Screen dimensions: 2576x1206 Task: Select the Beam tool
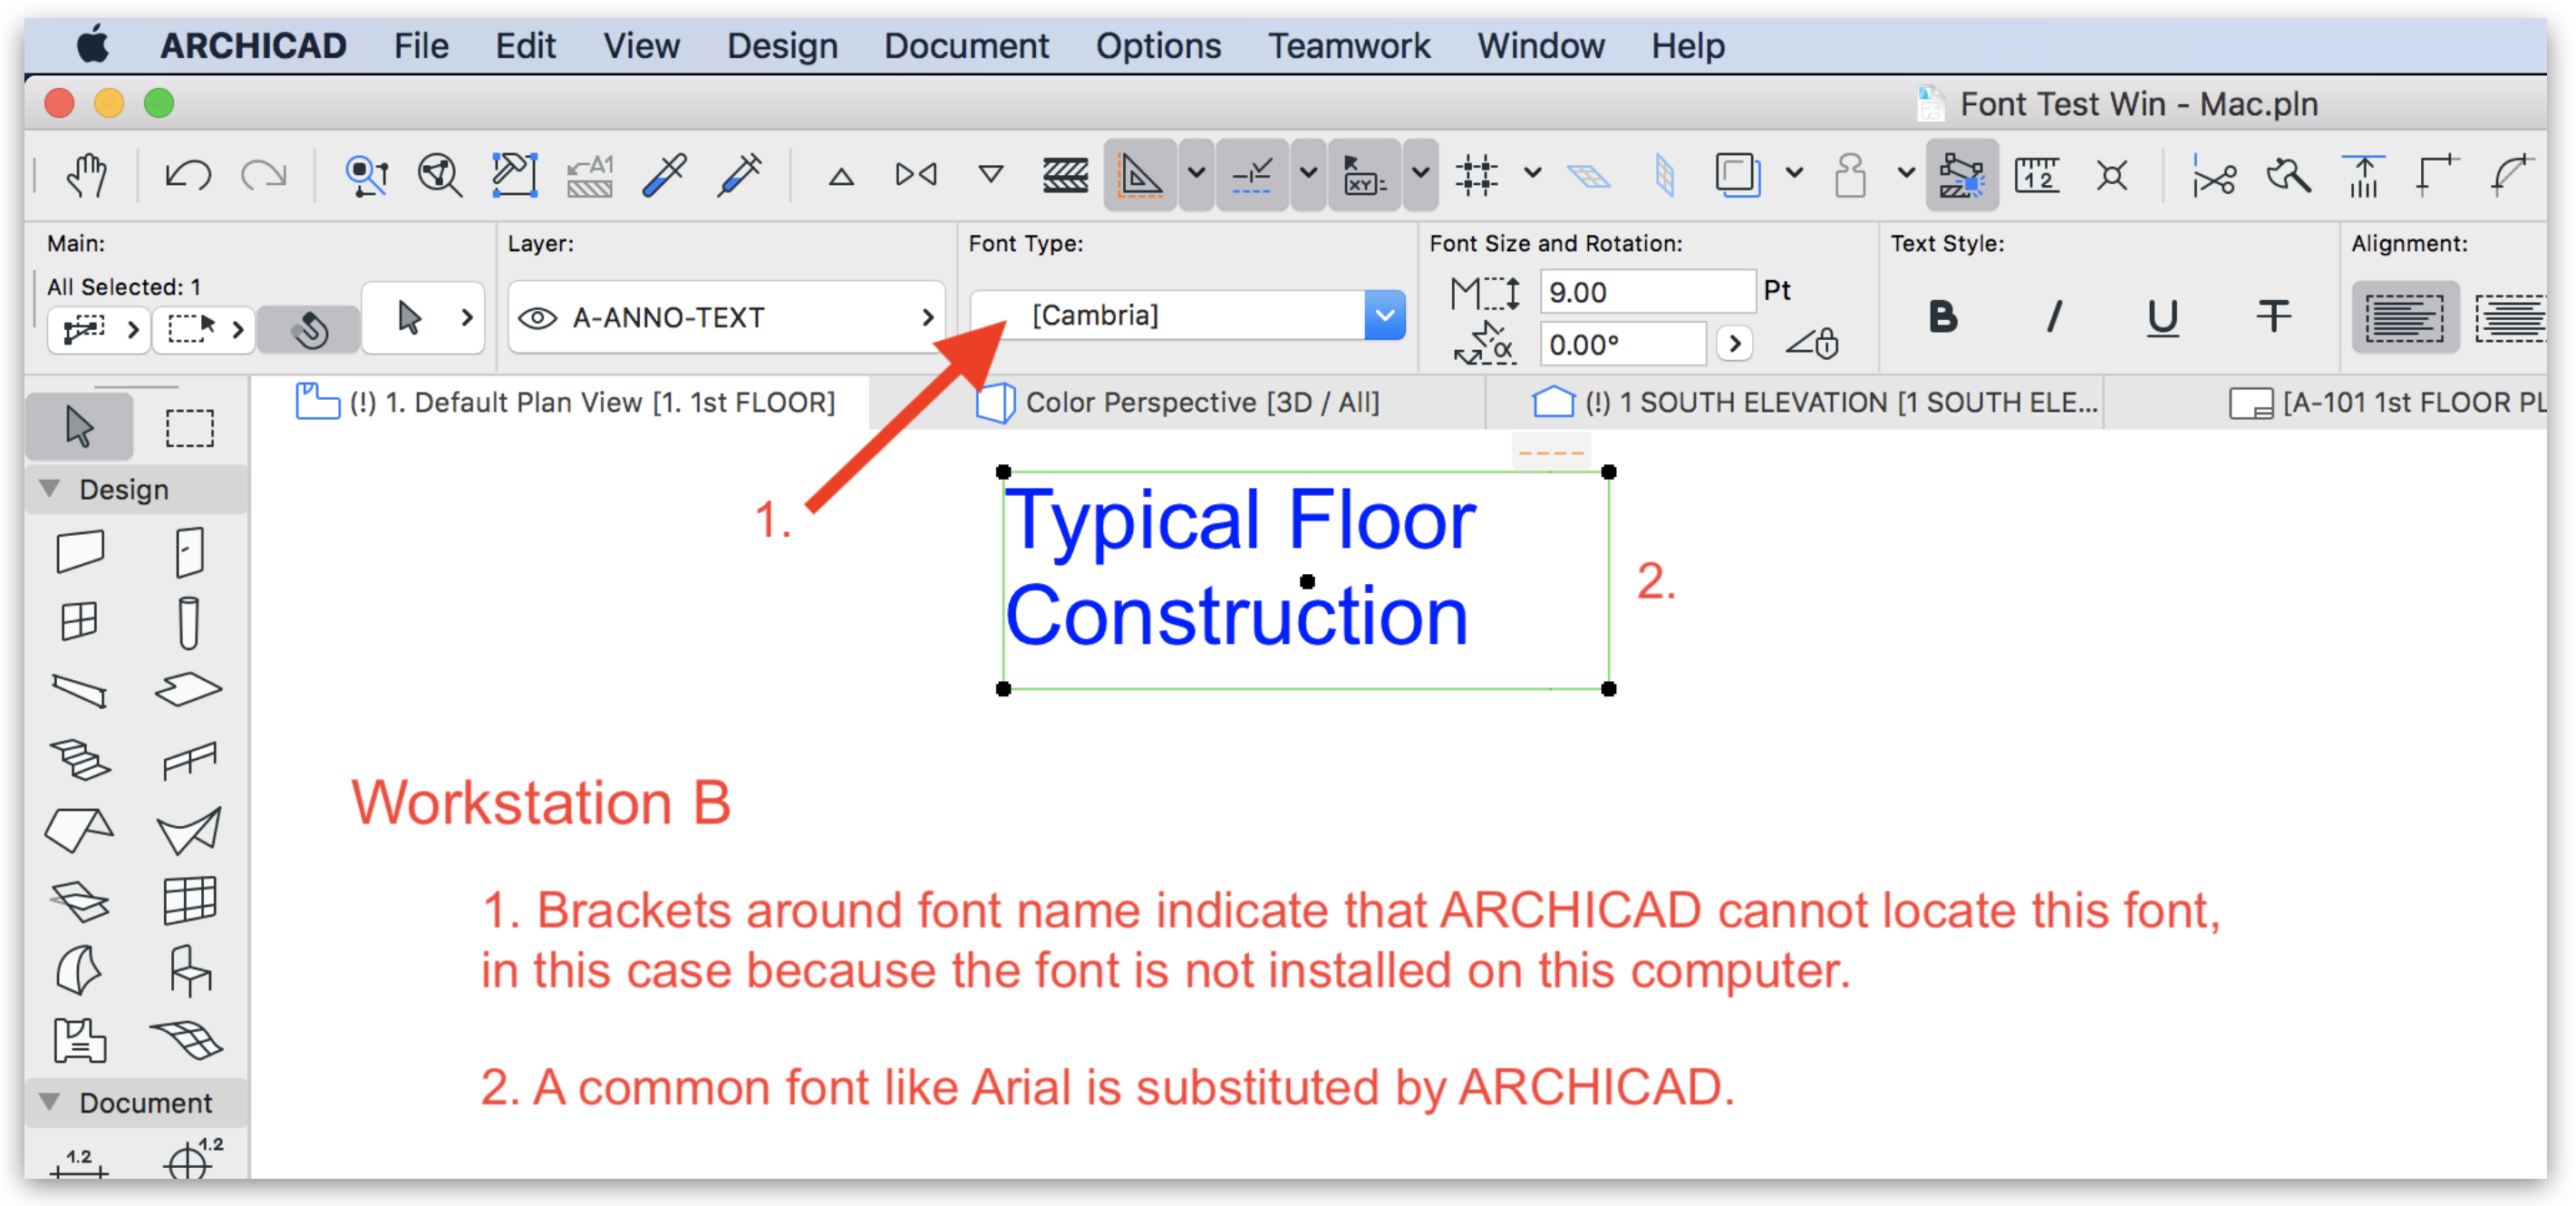coord(79,691)
